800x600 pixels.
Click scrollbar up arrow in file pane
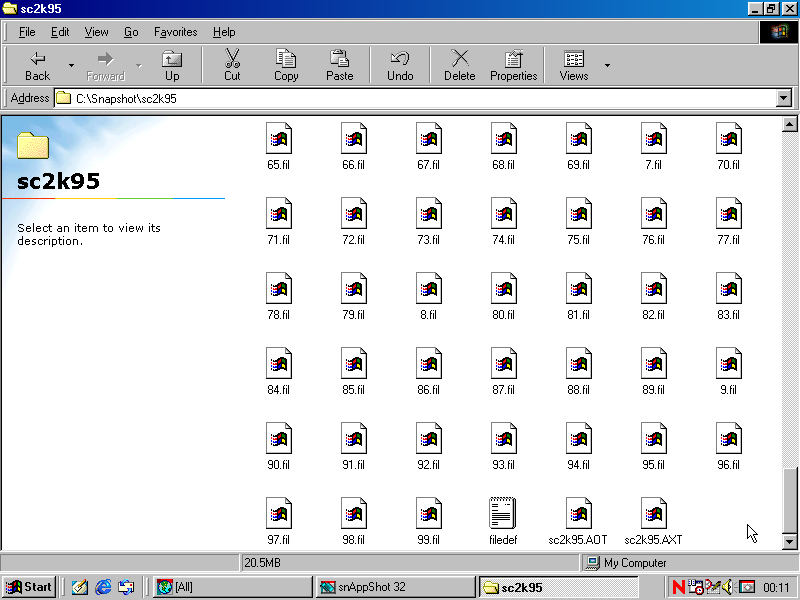pyautogui.click(x=789, y=124)
